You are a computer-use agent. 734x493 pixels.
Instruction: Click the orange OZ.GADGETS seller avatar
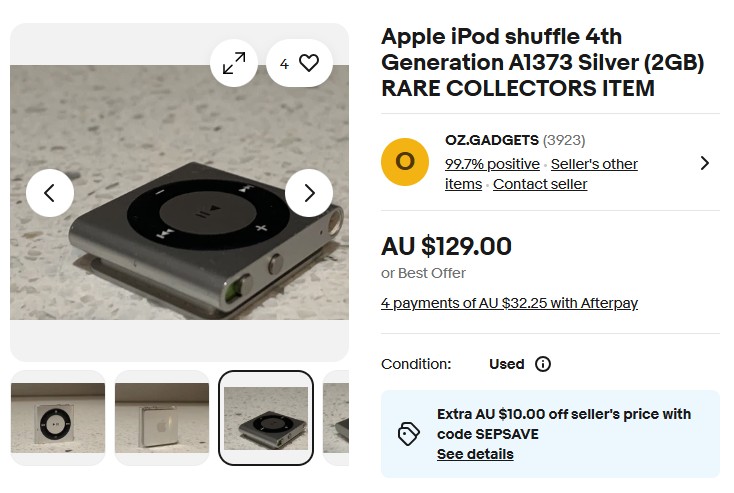(x=405, y=162)
